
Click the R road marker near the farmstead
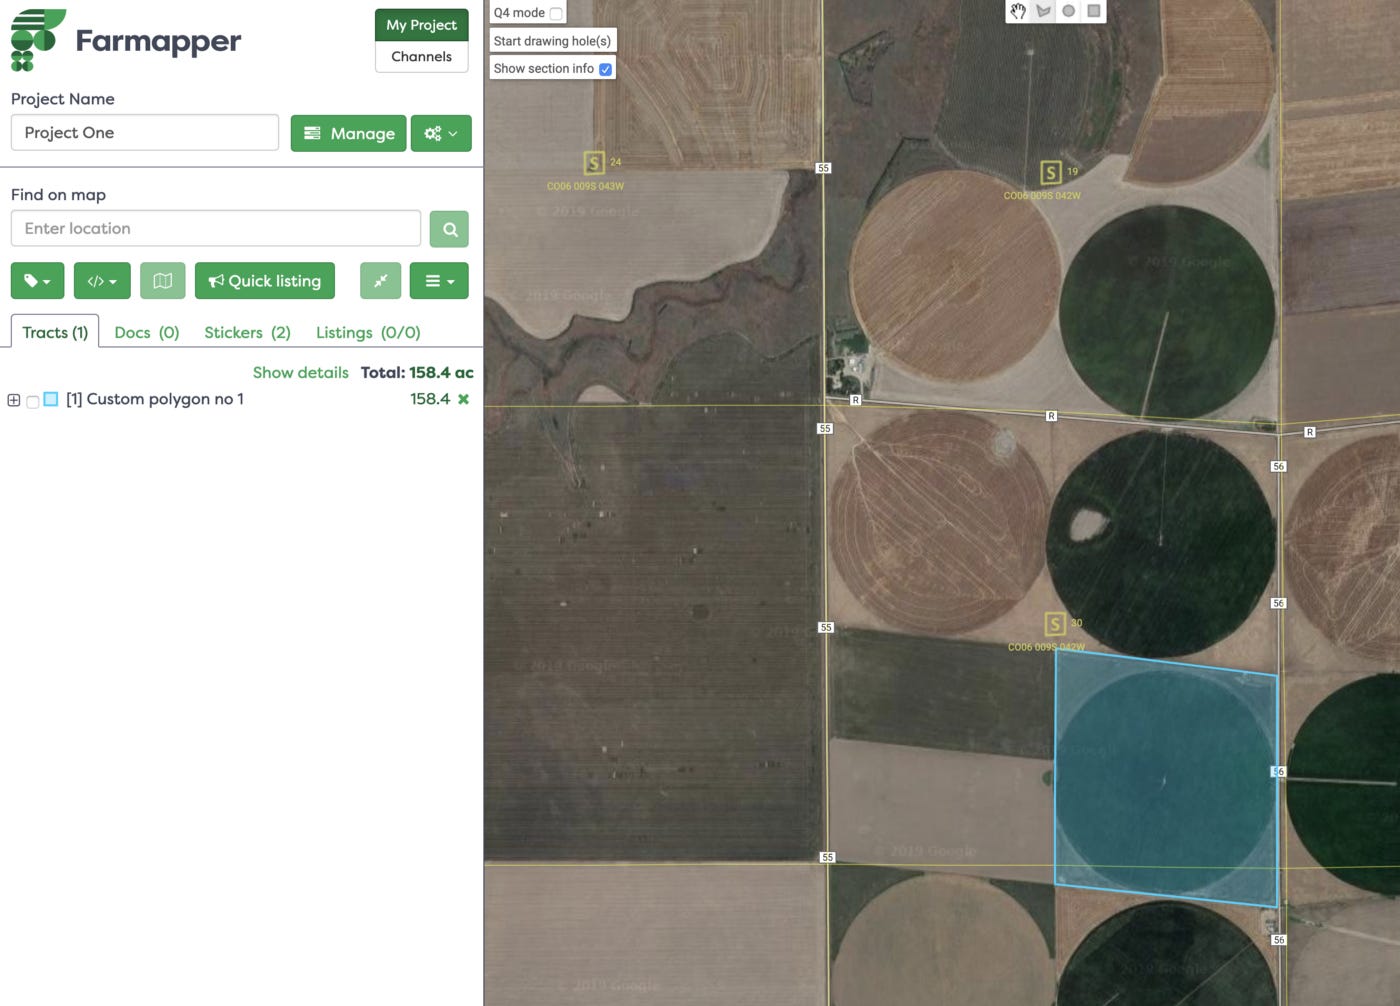click(855, 400)
